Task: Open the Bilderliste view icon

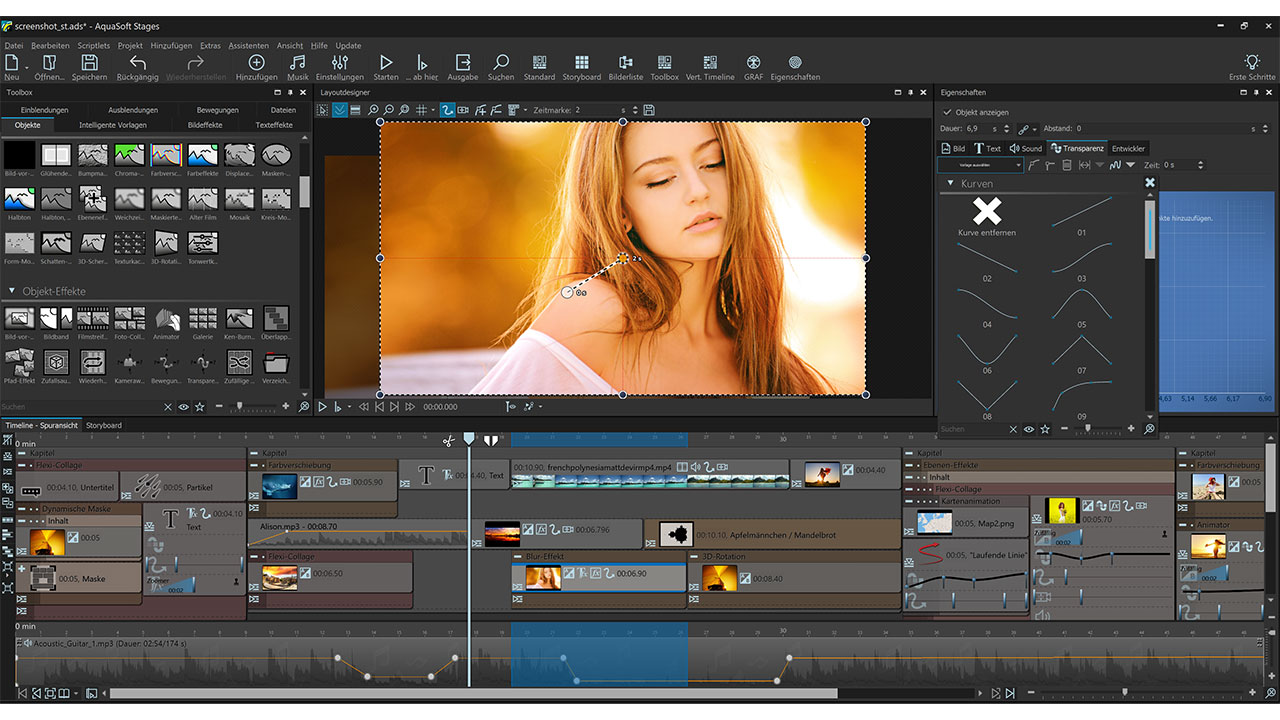Action: (x=626, y=64)
